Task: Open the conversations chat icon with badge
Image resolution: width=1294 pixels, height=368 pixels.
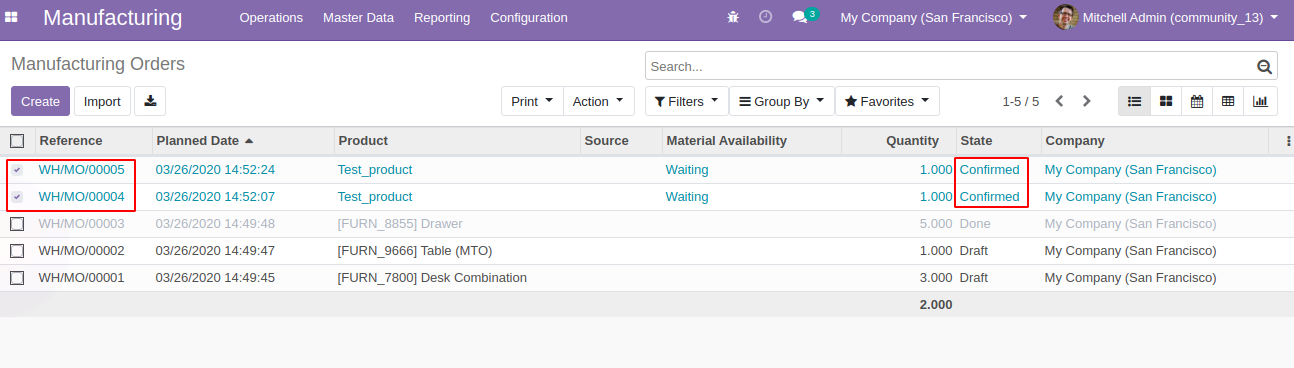Action: pos(804,17)
